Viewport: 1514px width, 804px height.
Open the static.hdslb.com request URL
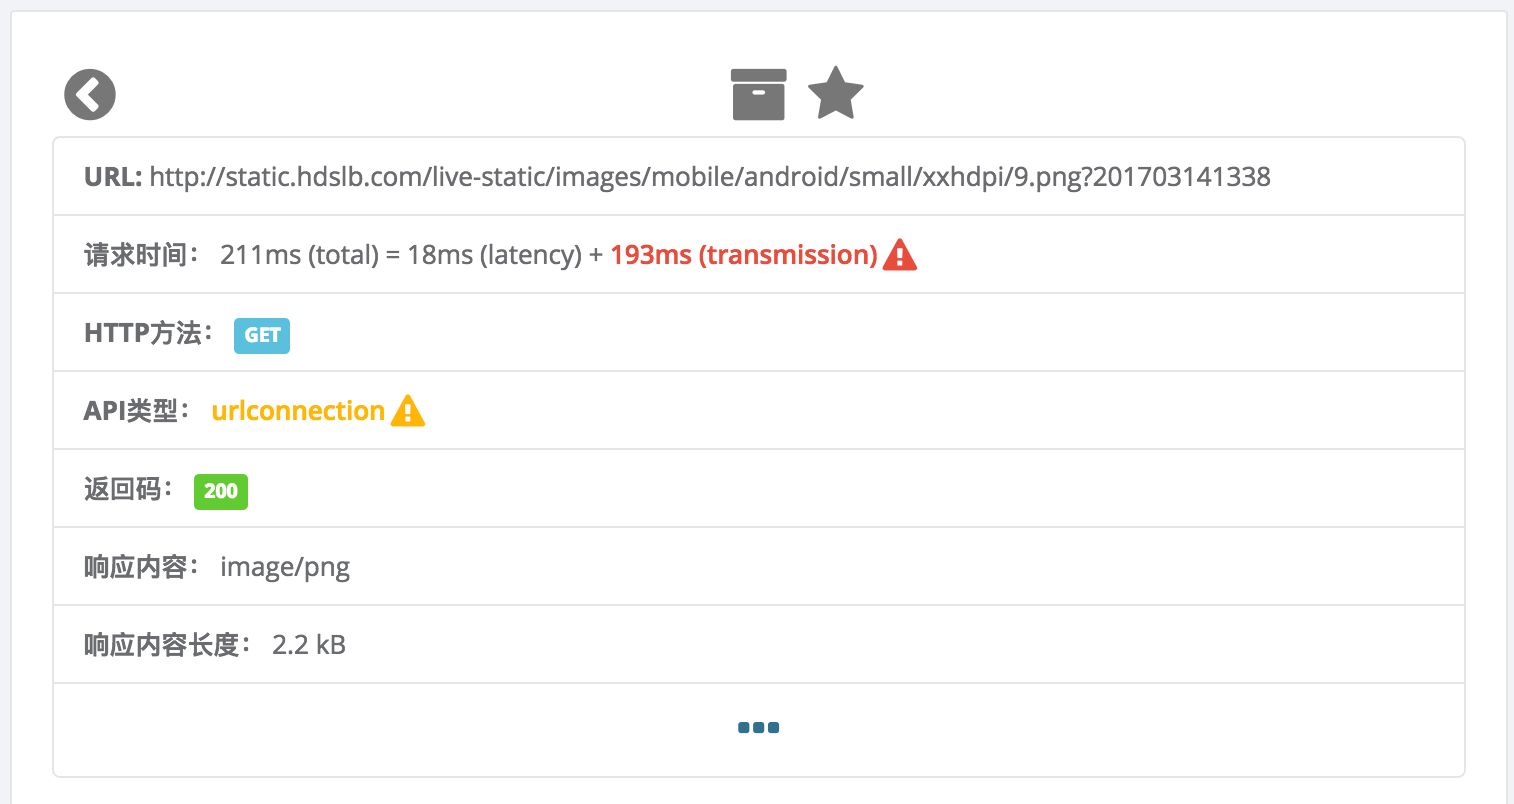[x=710, y=177]
